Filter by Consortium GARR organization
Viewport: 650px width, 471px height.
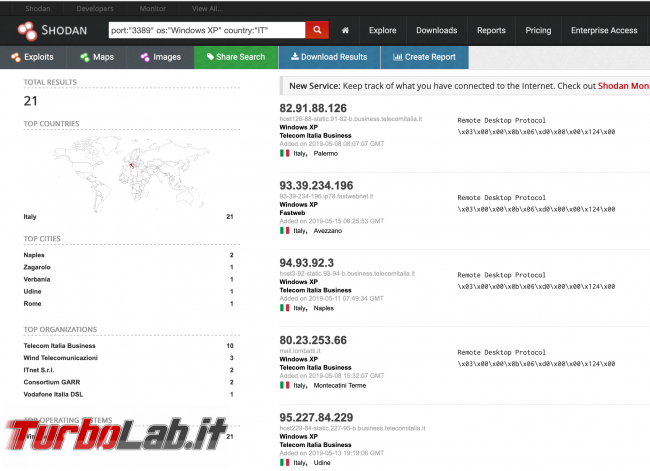(52, 382)
